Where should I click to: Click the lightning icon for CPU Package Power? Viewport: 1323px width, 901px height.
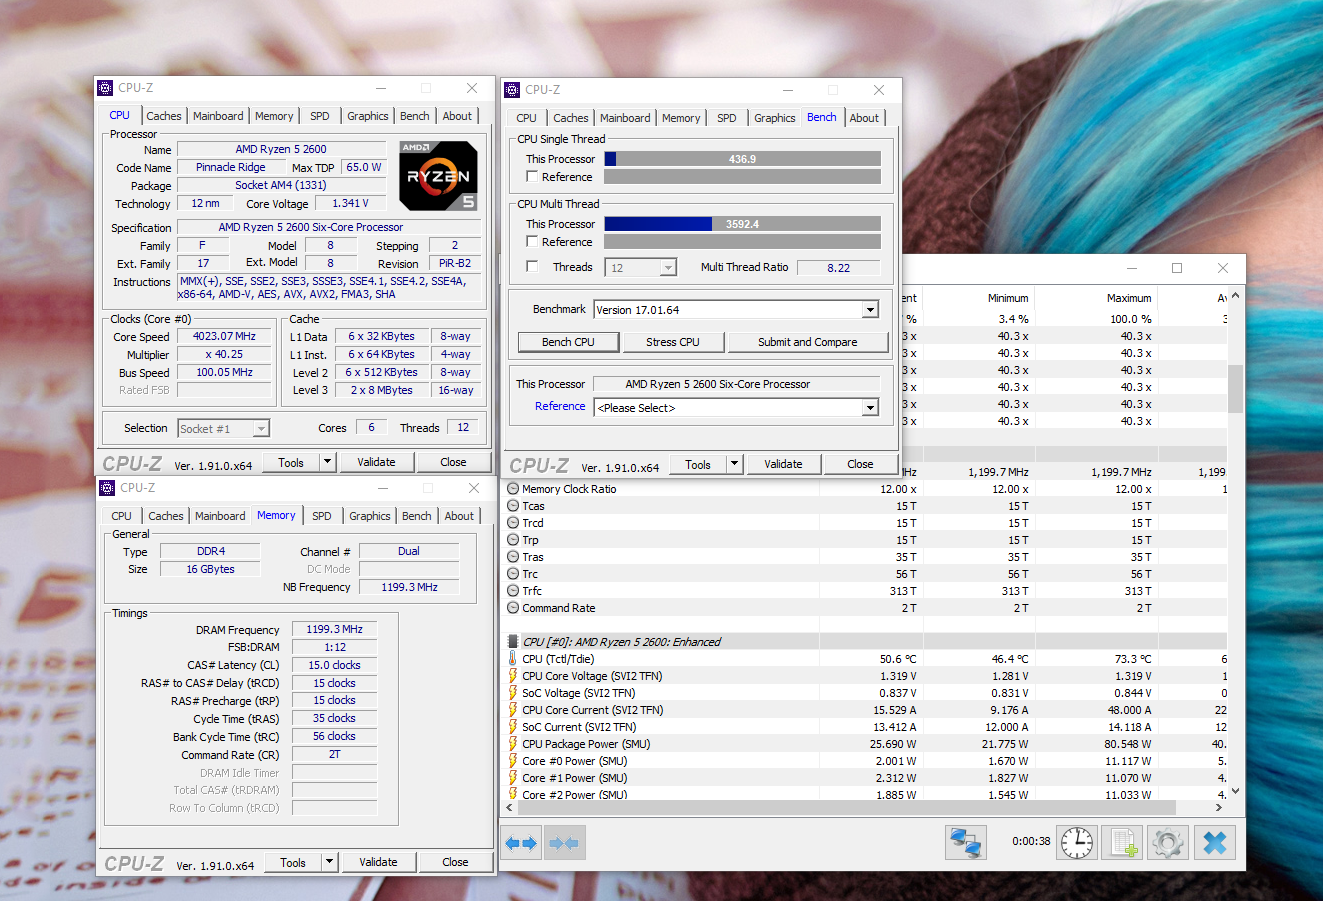[x=513, y=744]
